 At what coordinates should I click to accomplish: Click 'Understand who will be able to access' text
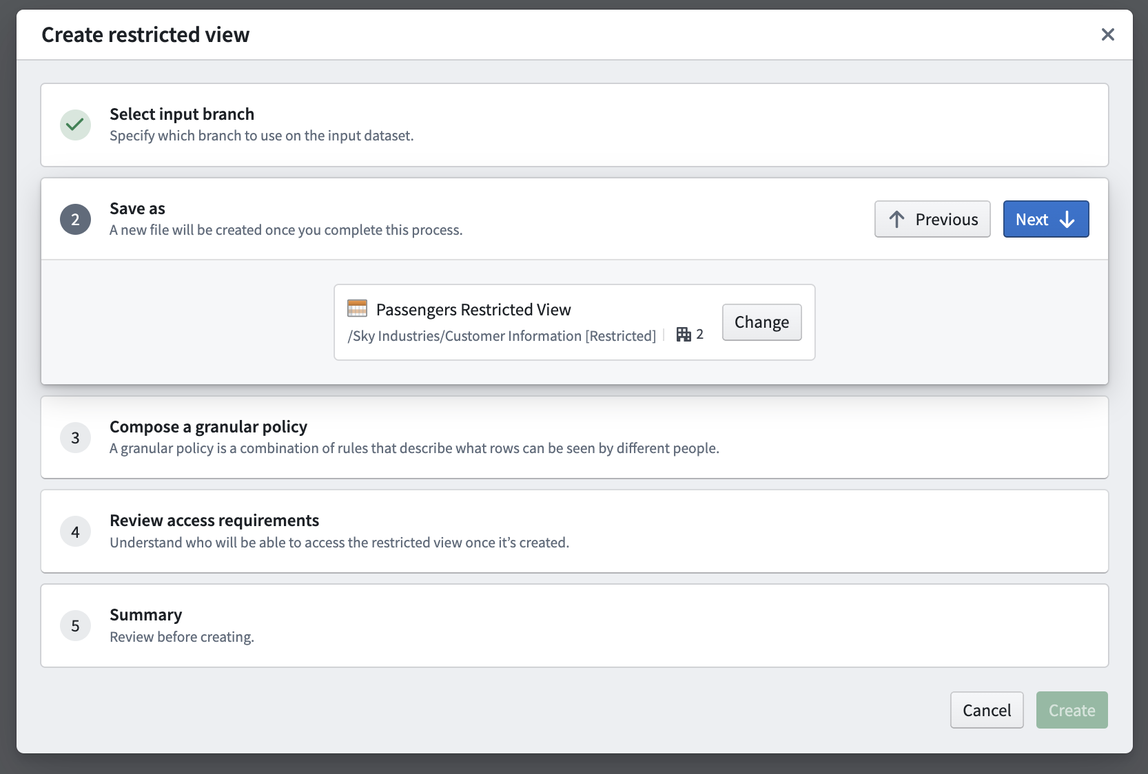coord(339,543)
